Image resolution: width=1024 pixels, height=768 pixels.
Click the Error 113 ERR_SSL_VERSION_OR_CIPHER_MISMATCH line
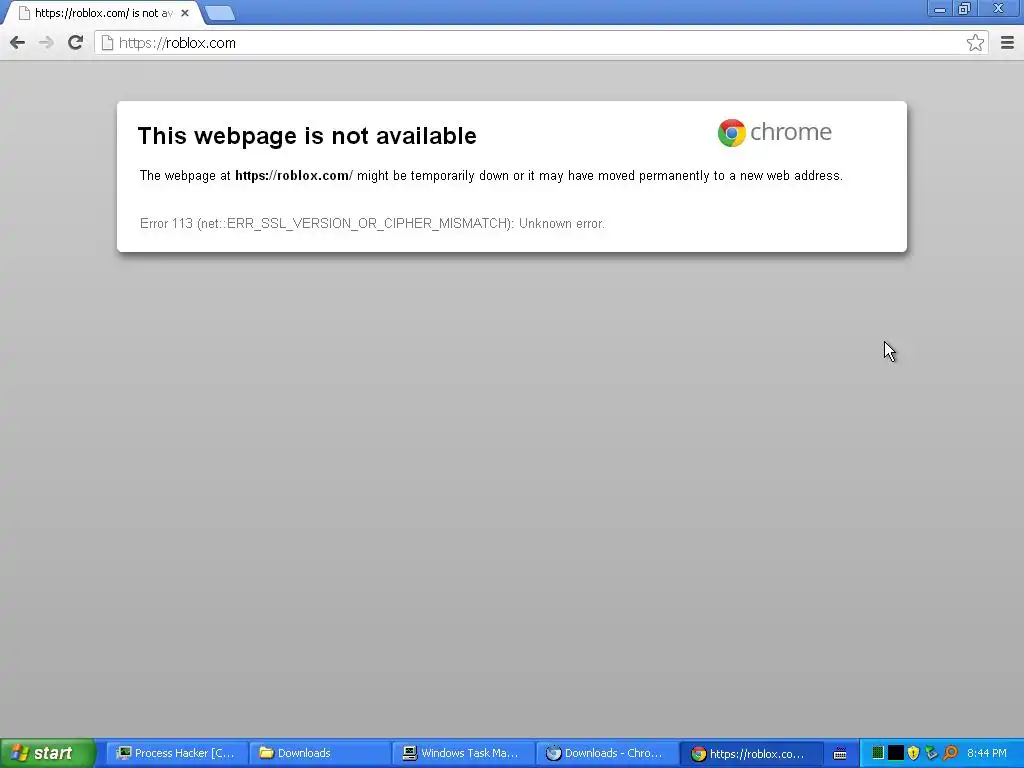click(x=372, y=223)
